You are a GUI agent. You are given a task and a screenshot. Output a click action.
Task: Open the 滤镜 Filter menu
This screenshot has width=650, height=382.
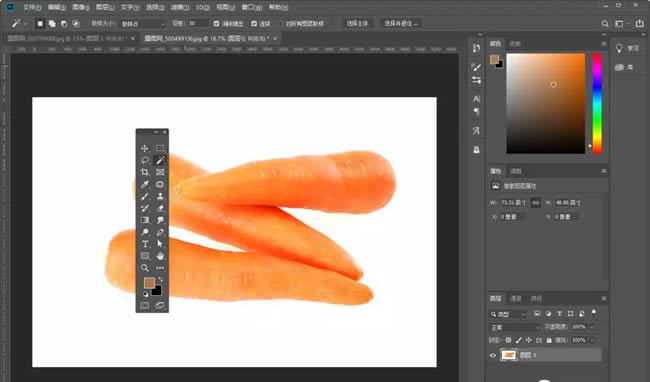point(179,7)
